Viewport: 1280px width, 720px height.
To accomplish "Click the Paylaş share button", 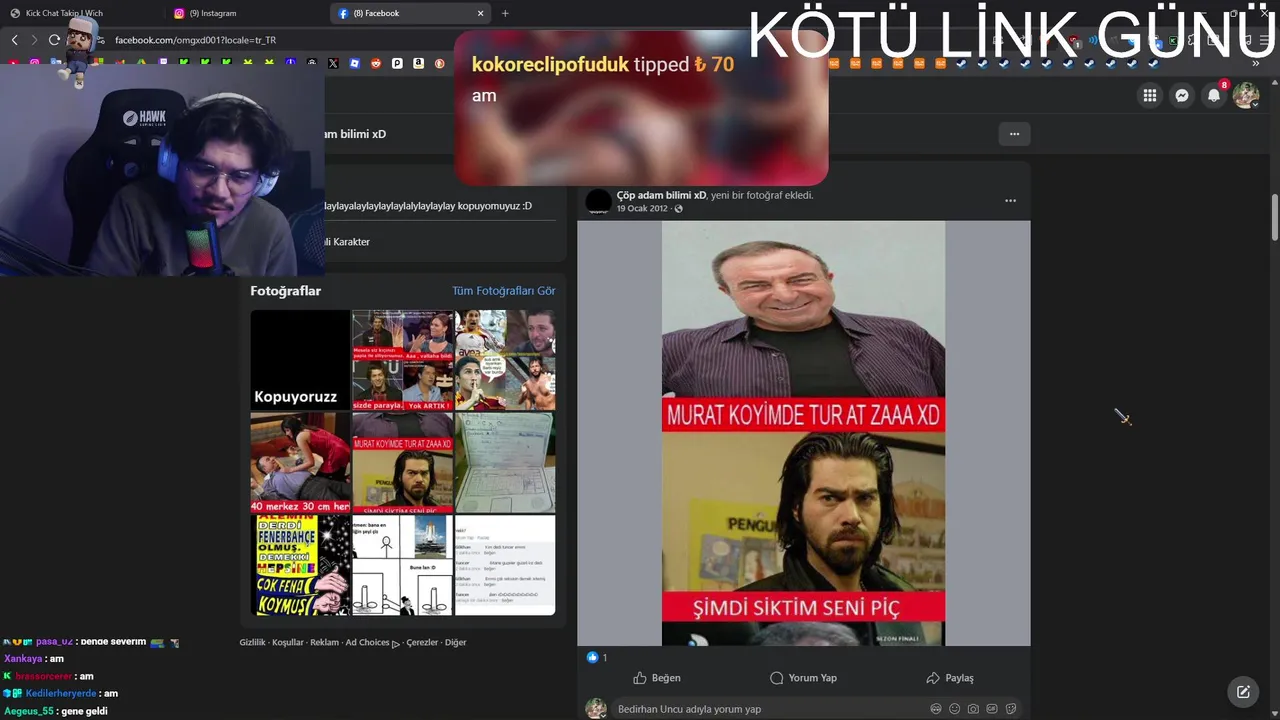I will [x=950, y=678].
